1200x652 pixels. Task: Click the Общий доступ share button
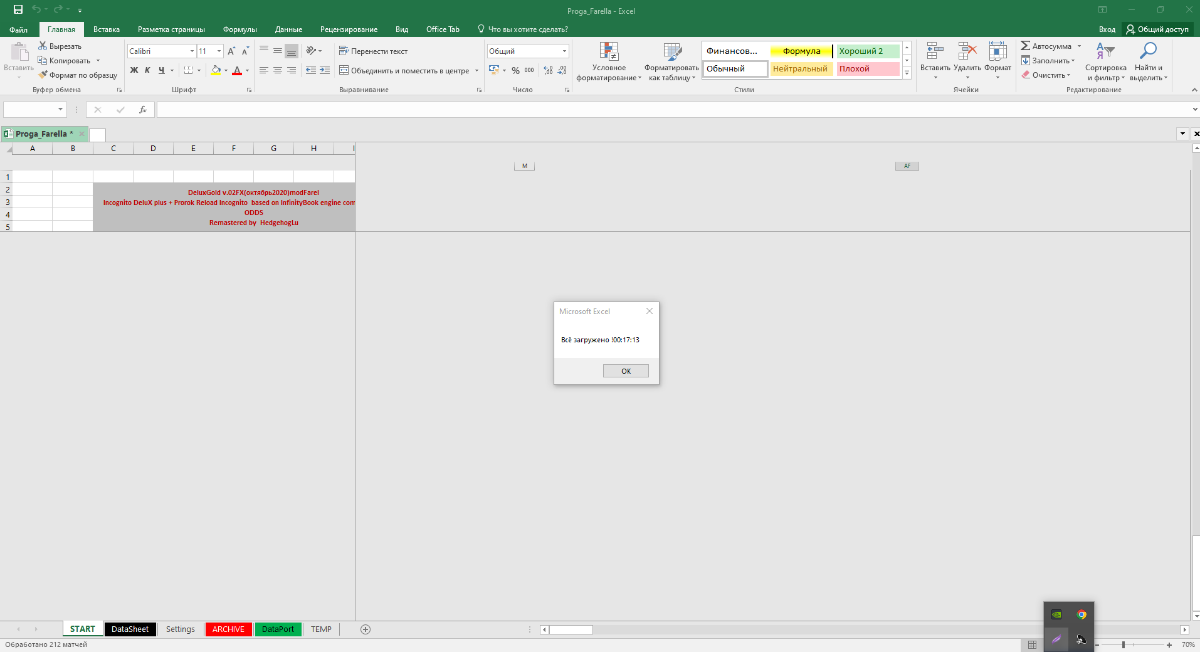point(1158,29)
